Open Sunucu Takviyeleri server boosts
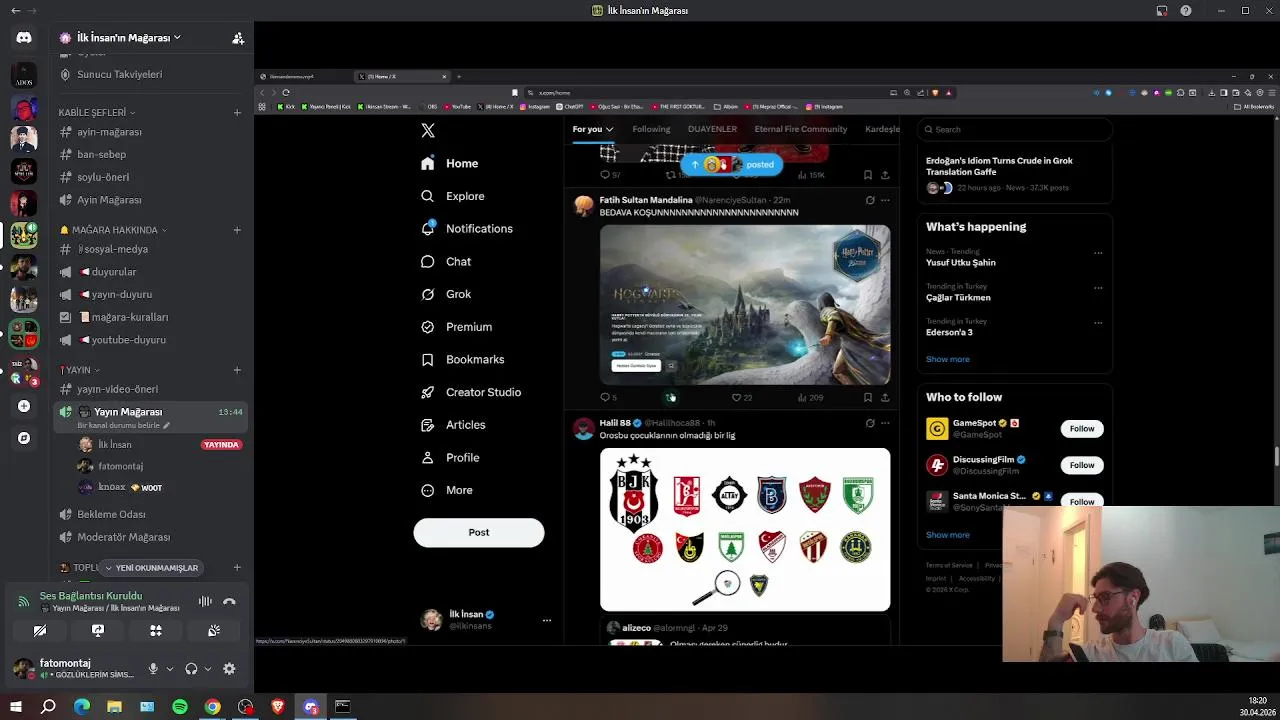Screen dimensions: 1280x720 click(x=150, y=74)
